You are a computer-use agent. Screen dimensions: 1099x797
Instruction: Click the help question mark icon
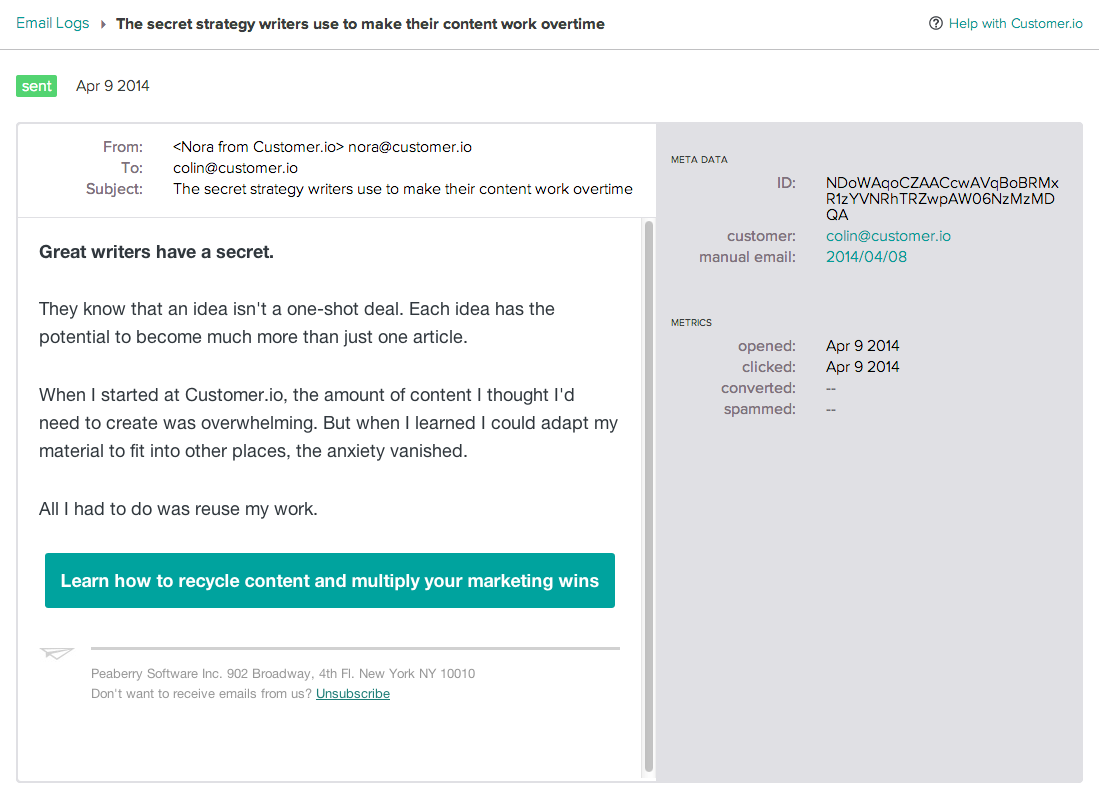pyautogui.click(x=935, y=23)
